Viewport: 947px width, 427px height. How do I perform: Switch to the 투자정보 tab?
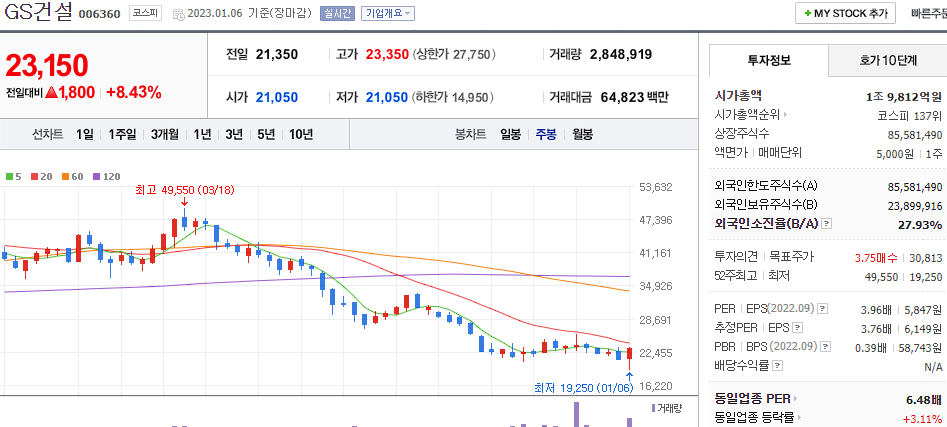[769, 60]
